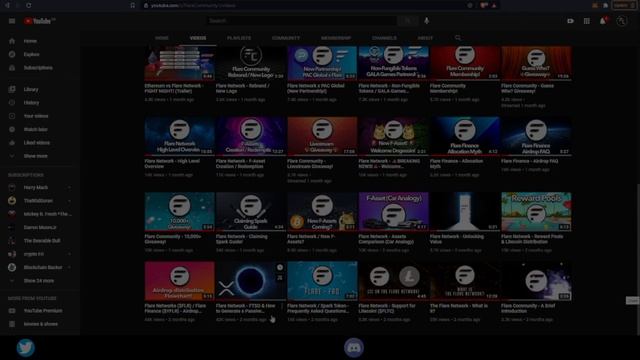Open Darren Moore Jr subscription
Screen dimensions: 640x360
tap(40, 227)
